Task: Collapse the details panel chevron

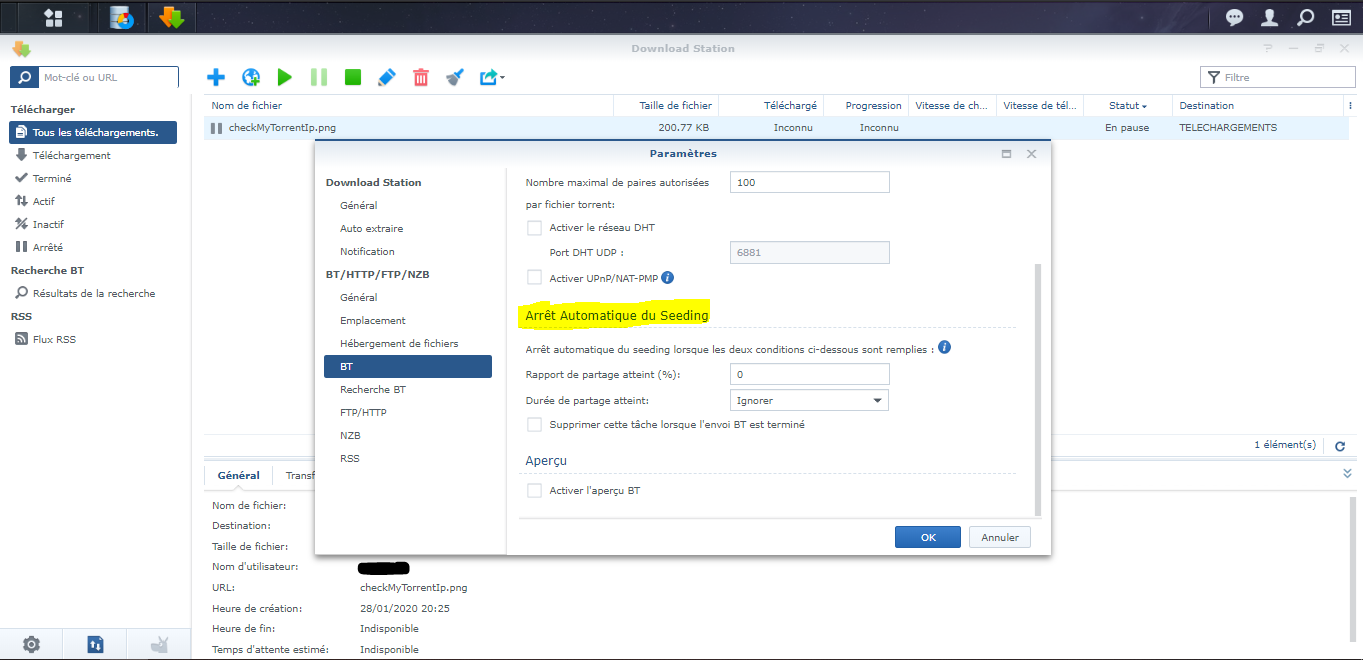Action: click(x=1347, y=474)
